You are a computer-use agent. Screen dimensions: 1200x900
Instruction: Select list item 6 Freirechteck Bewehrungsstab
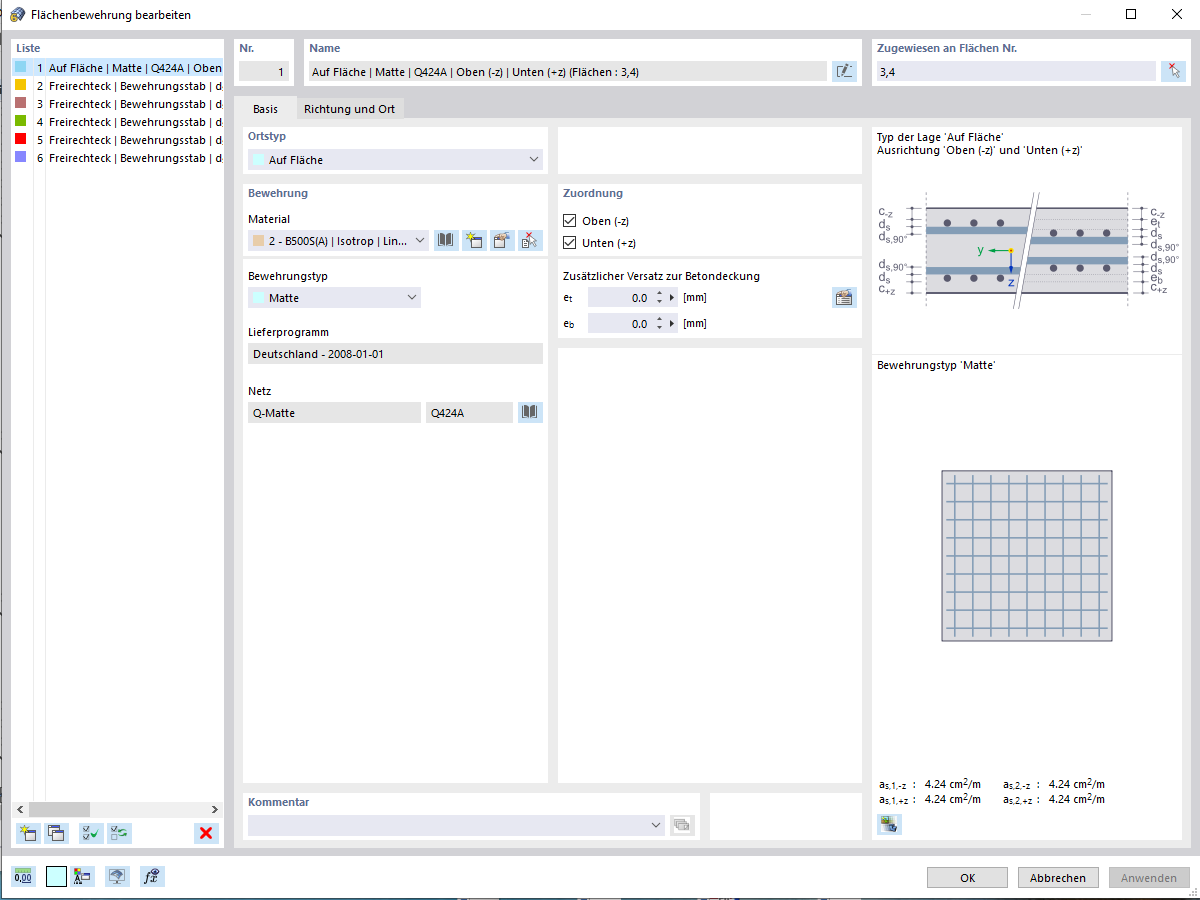point(118,158)
